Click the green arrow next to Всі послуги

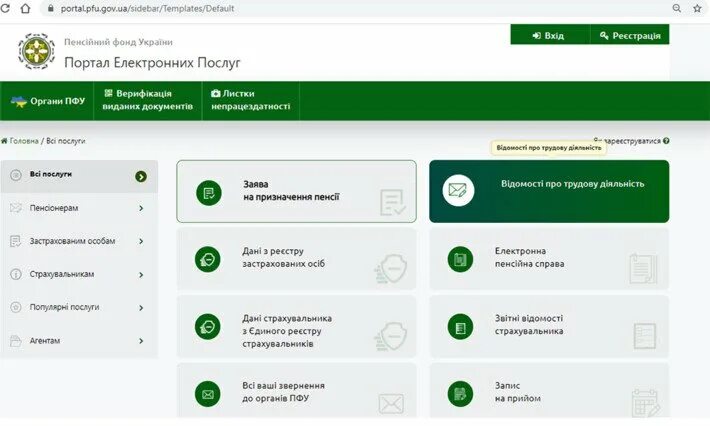[x=141, y=177]
